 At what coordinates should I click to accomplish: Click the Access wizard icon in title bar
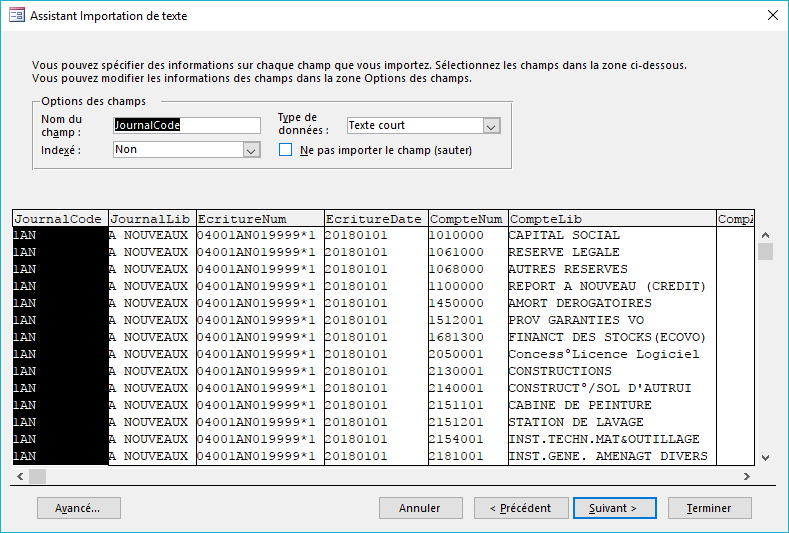point(17,16)
